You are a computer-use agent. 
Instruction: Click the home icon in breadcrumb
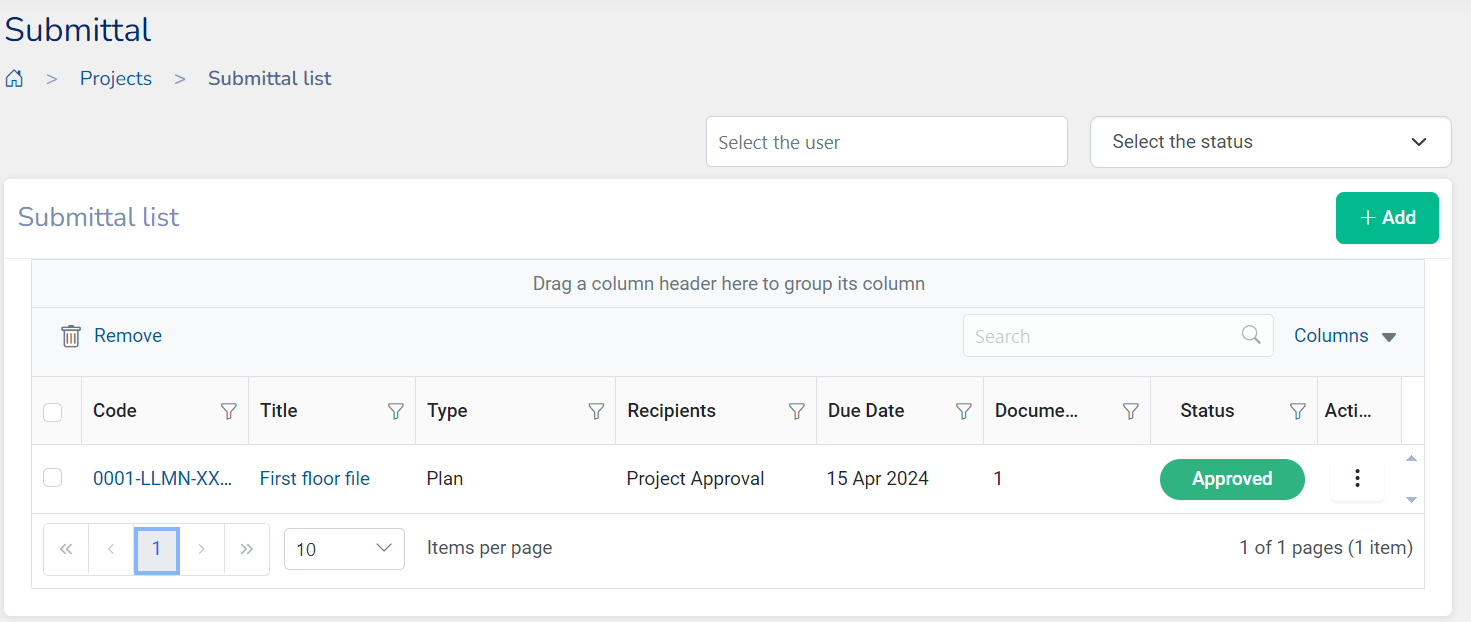[x=14, y=79]
